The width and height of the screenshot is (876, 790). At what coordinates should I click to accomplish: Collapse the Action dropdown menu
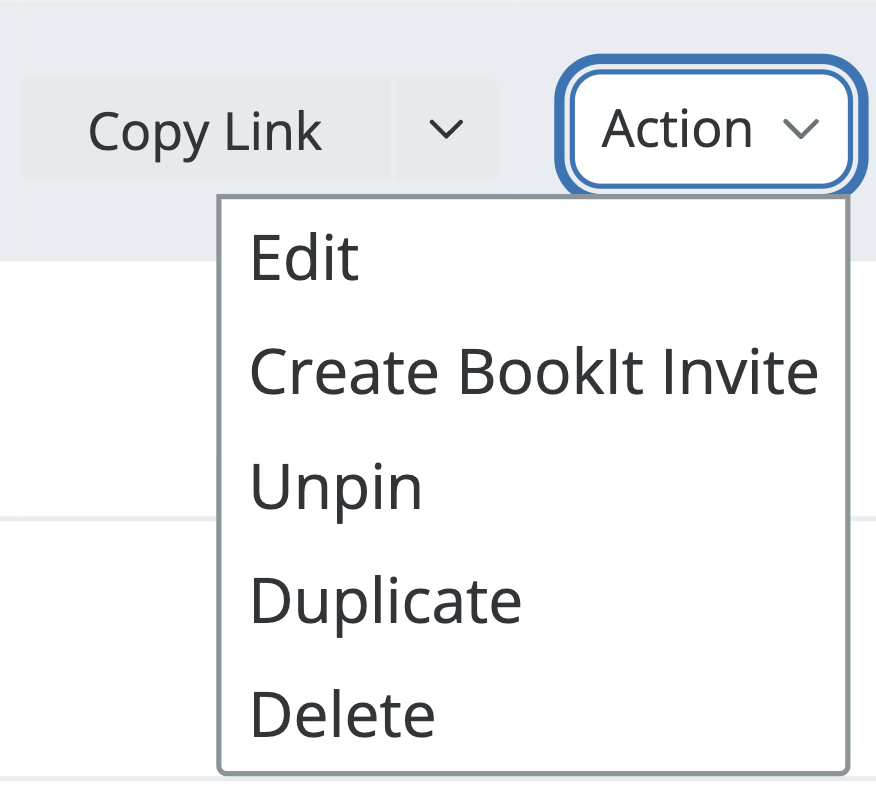pos(711,129)
